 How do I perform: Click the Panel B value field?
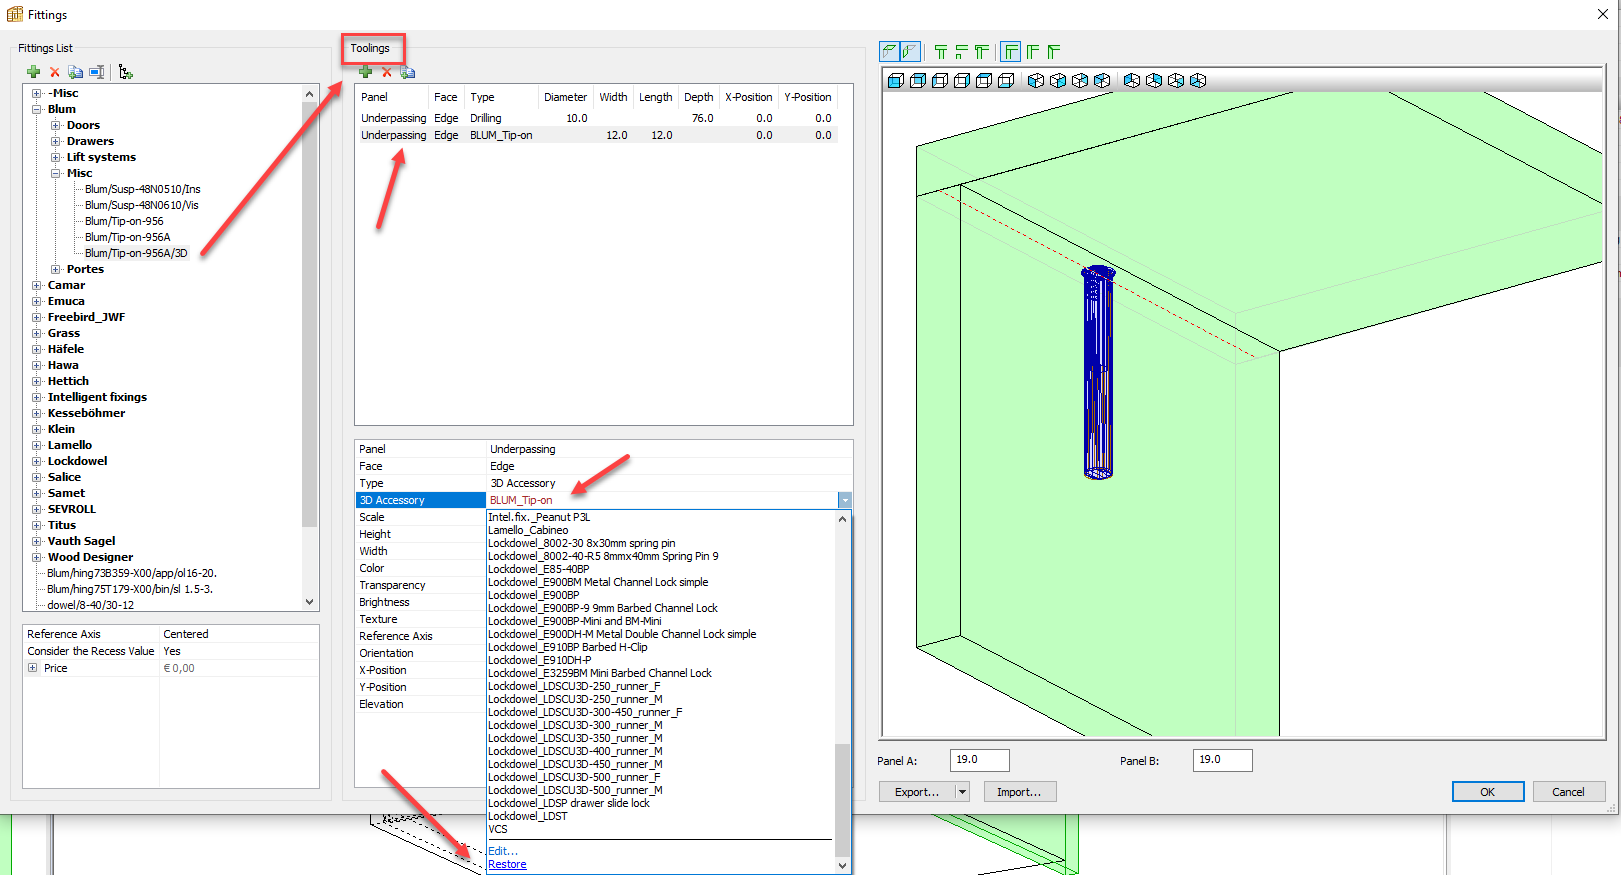[1223, 760]
